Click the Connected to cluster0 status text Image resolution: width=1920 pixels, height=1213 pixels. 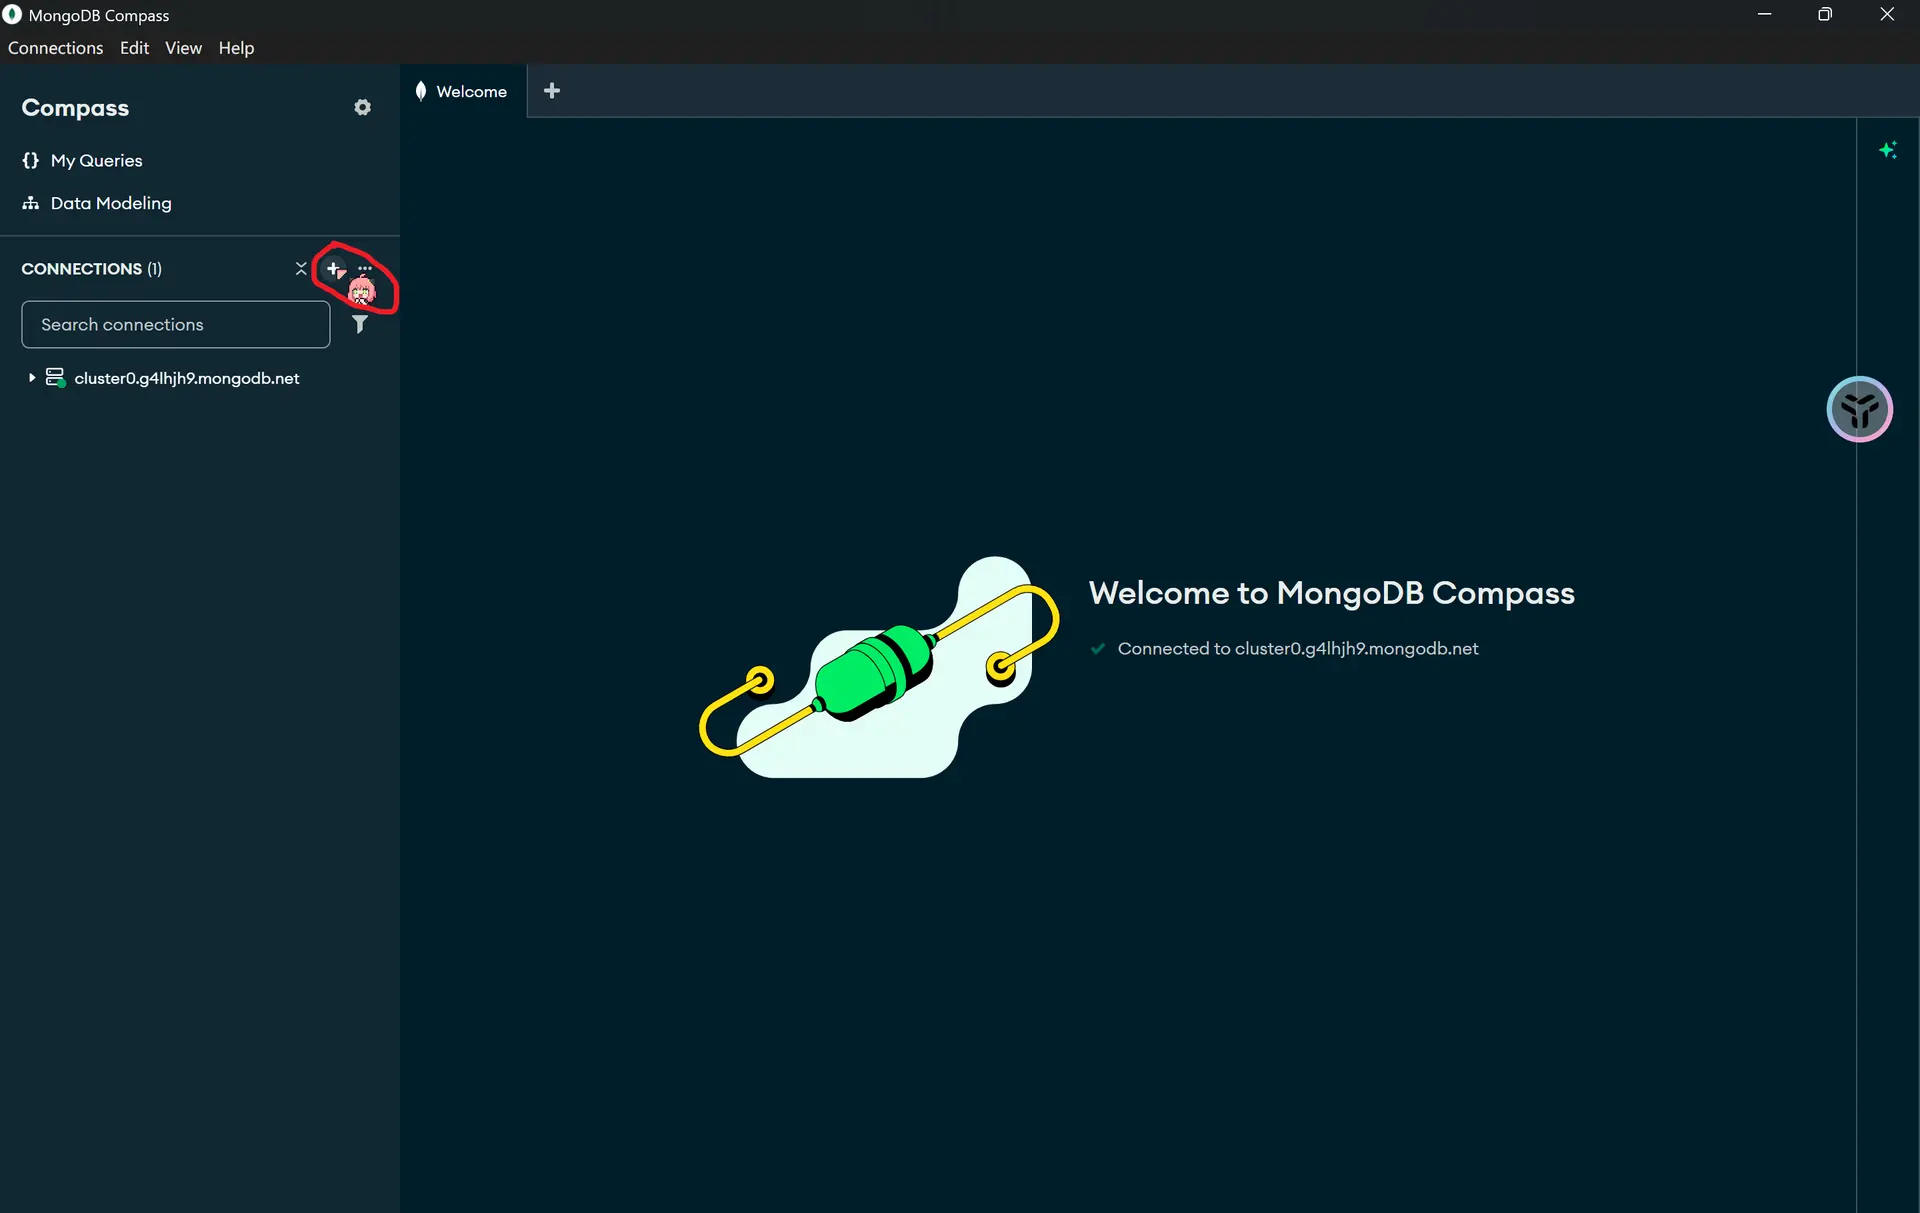point(1297,649)
